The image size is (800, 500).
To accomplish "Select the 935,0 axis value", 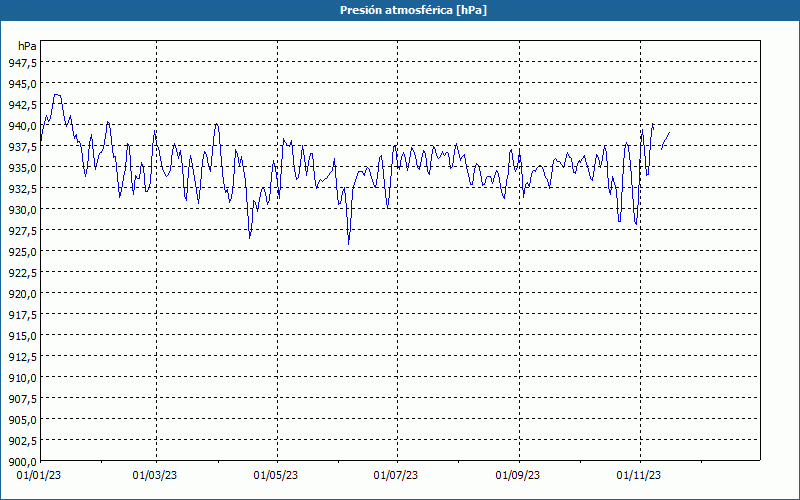I will coord(22,167).
